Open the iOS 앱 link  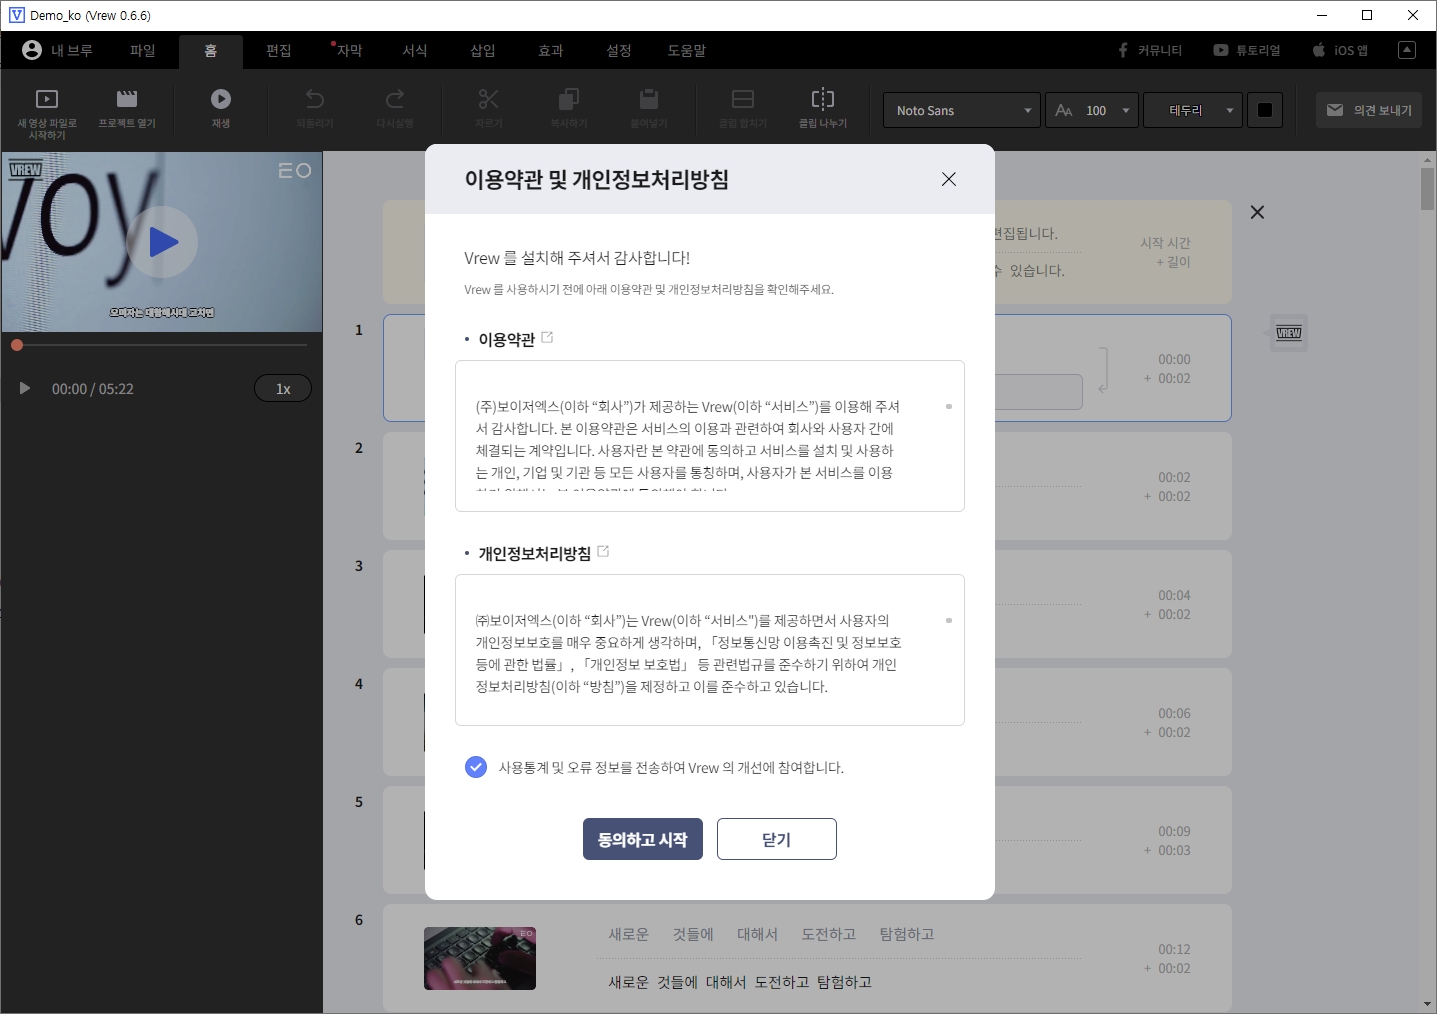1340,50
